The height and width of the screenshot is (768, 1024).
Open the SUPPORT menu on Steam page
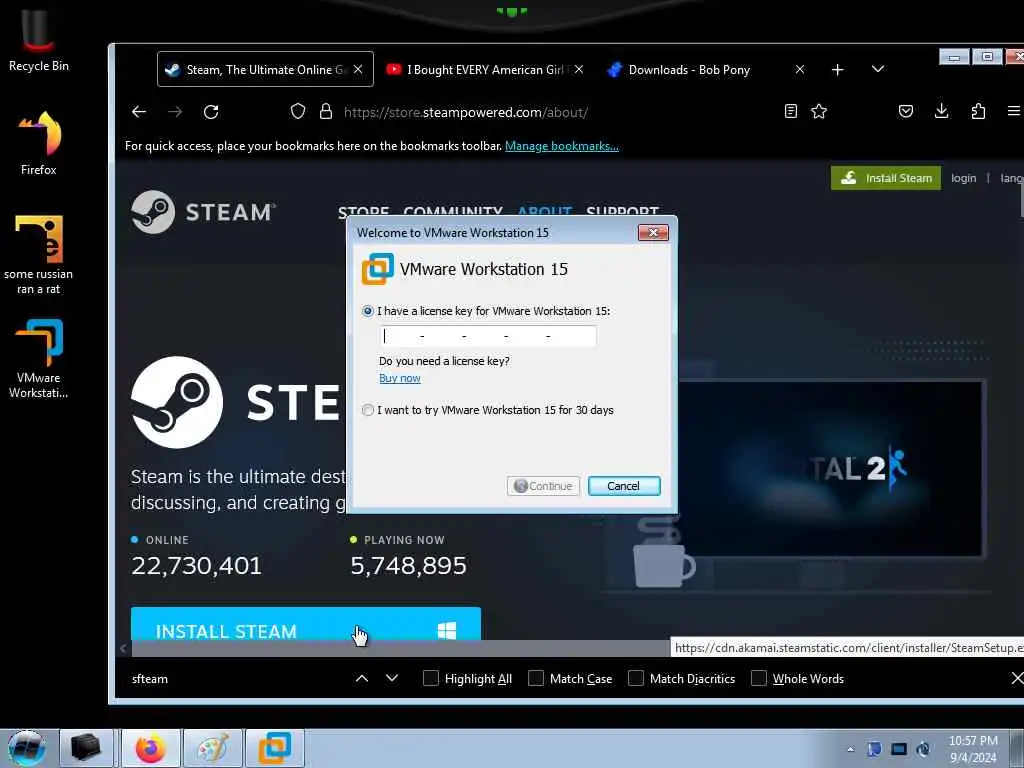tap(622, 212)
